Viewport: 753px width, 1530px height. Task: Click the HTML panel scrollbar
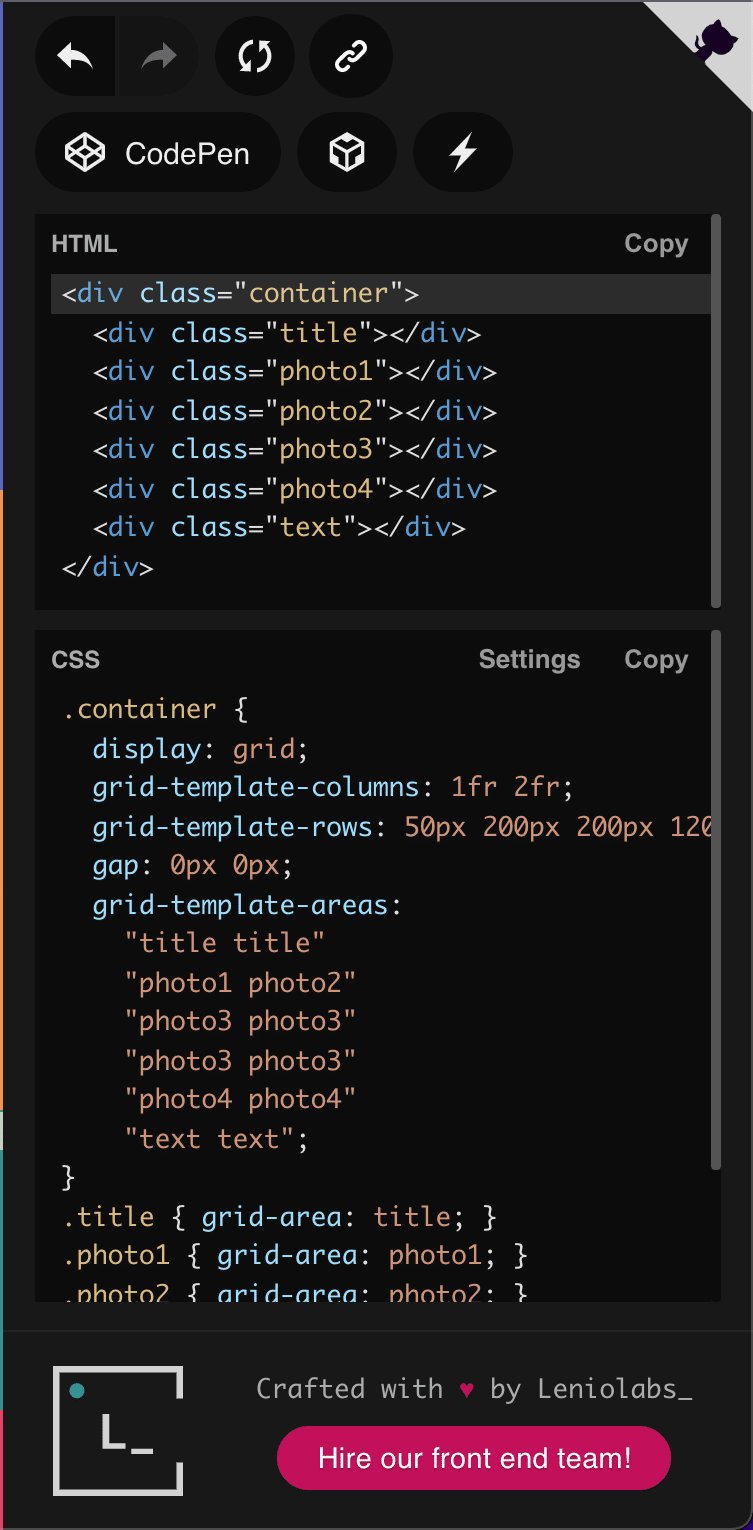[x=716, y=411]
